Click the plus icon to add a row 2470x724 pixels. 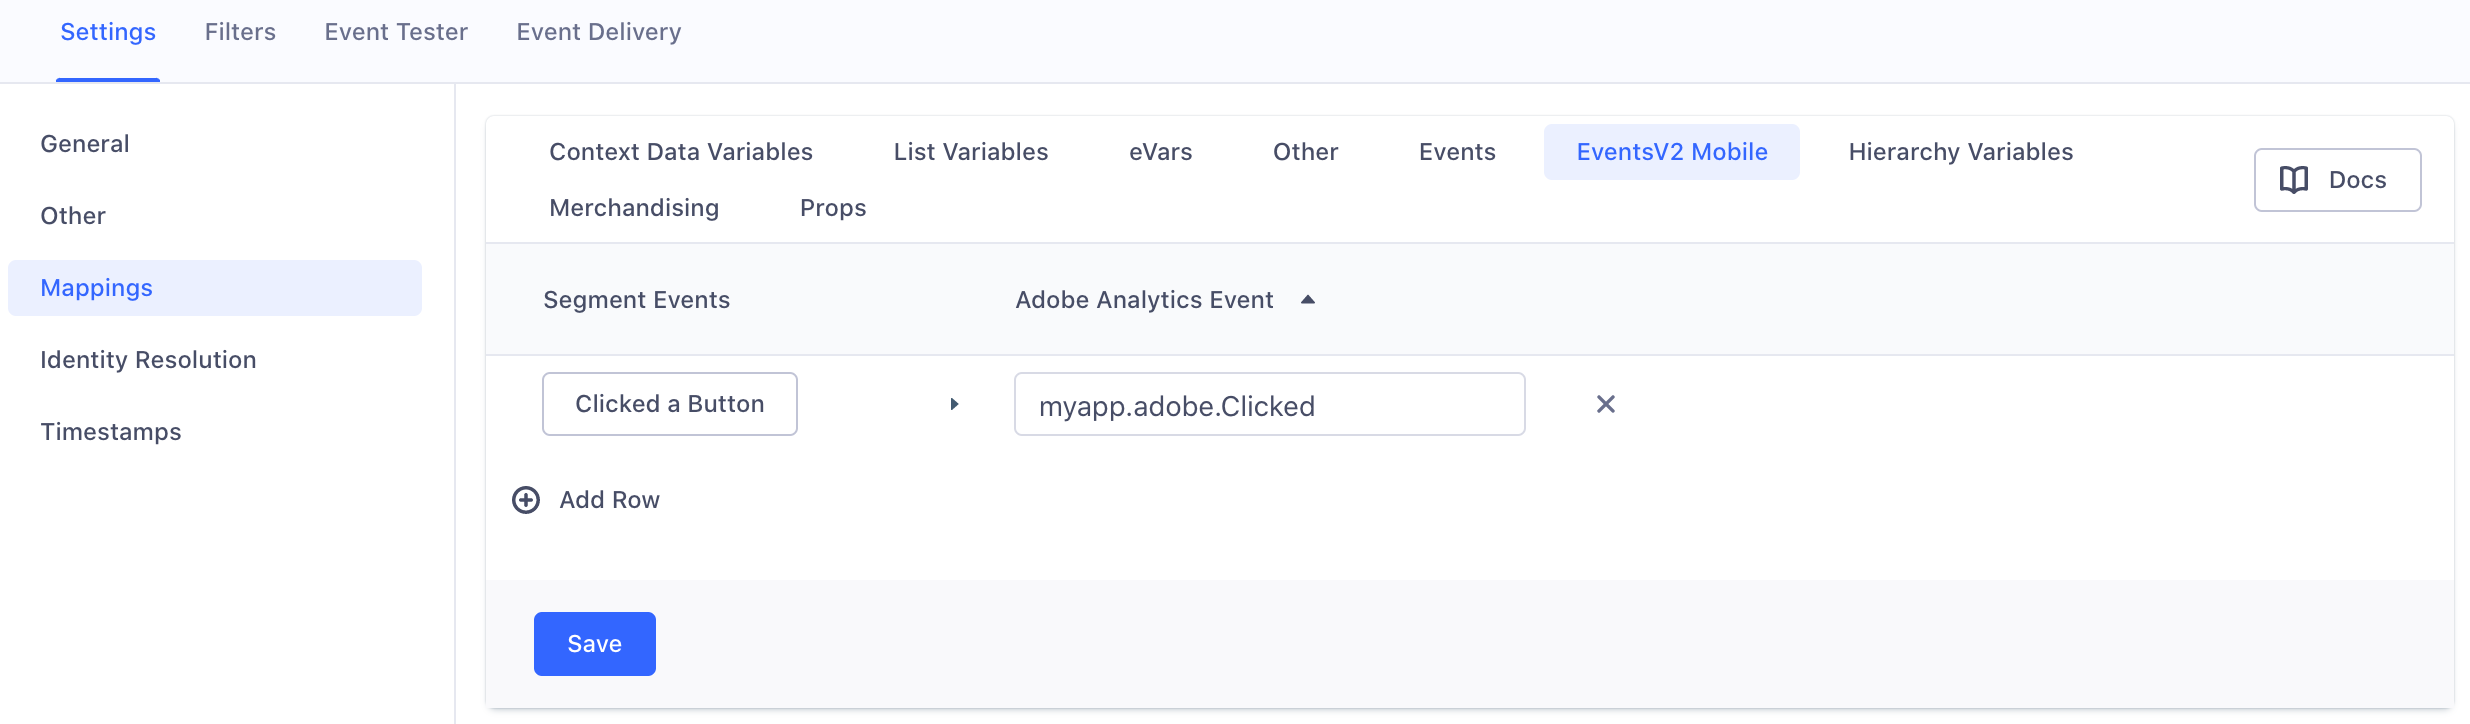pos(523,499)
